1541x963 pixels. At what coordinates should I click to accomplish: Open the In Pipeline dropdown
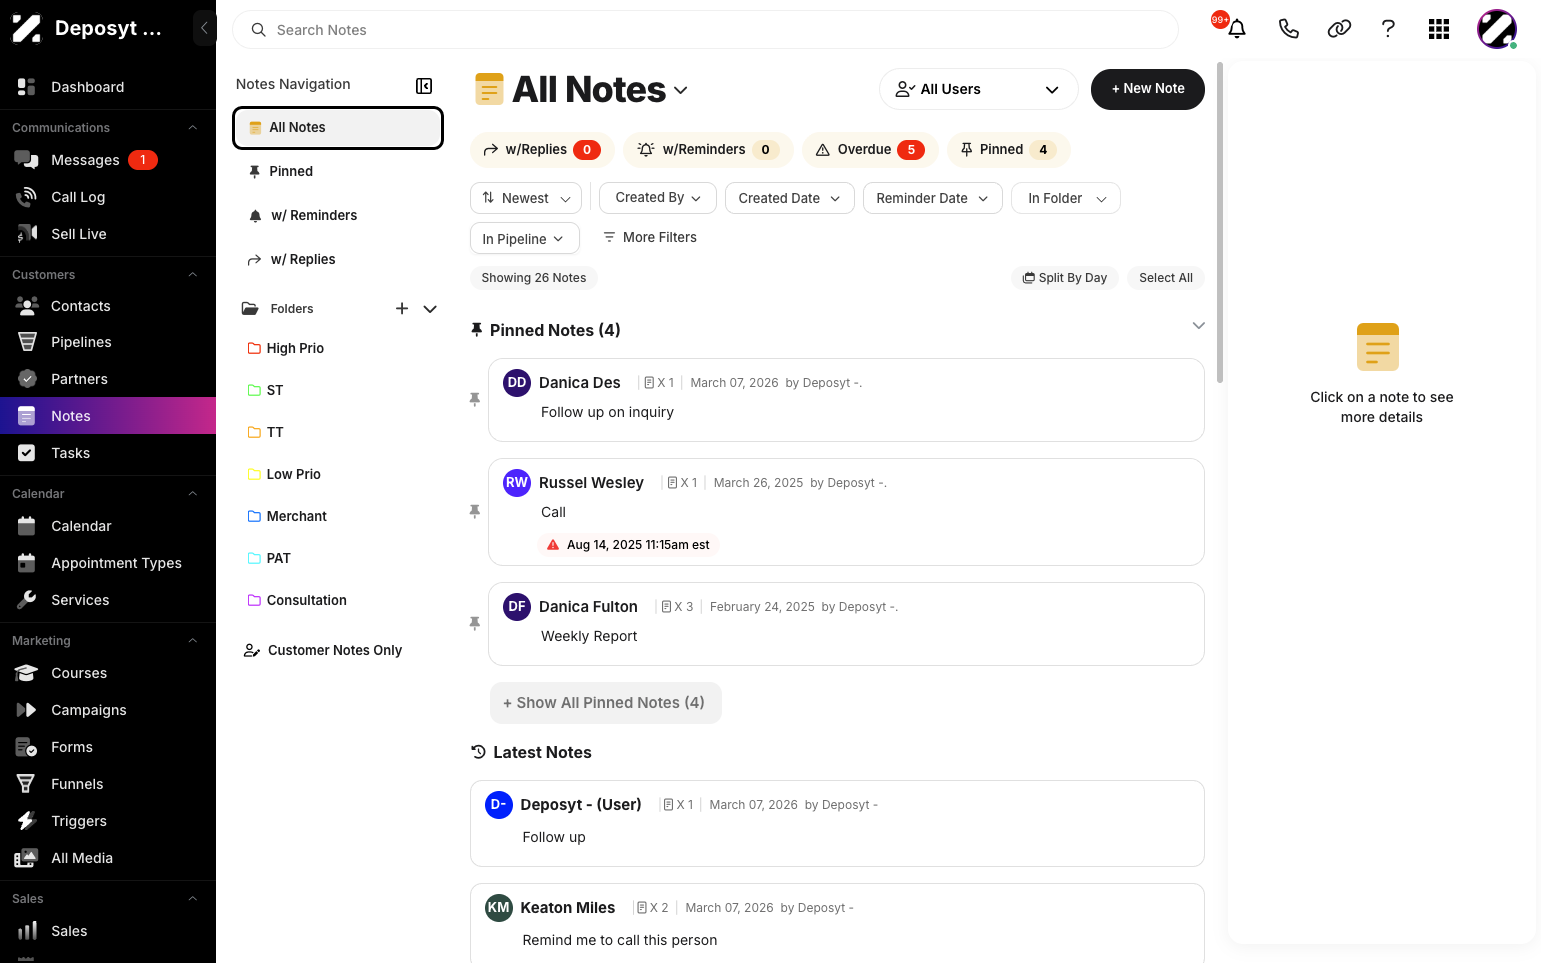point(525,238)
